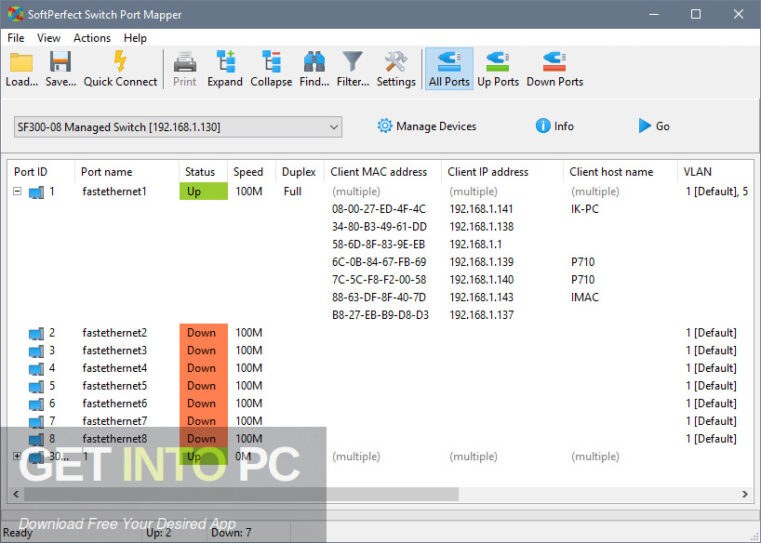The width and height of the screenshot is (761, 543).
Task: Sort by Client host name header
Action: pyautogui.click(x=620, y=172)
